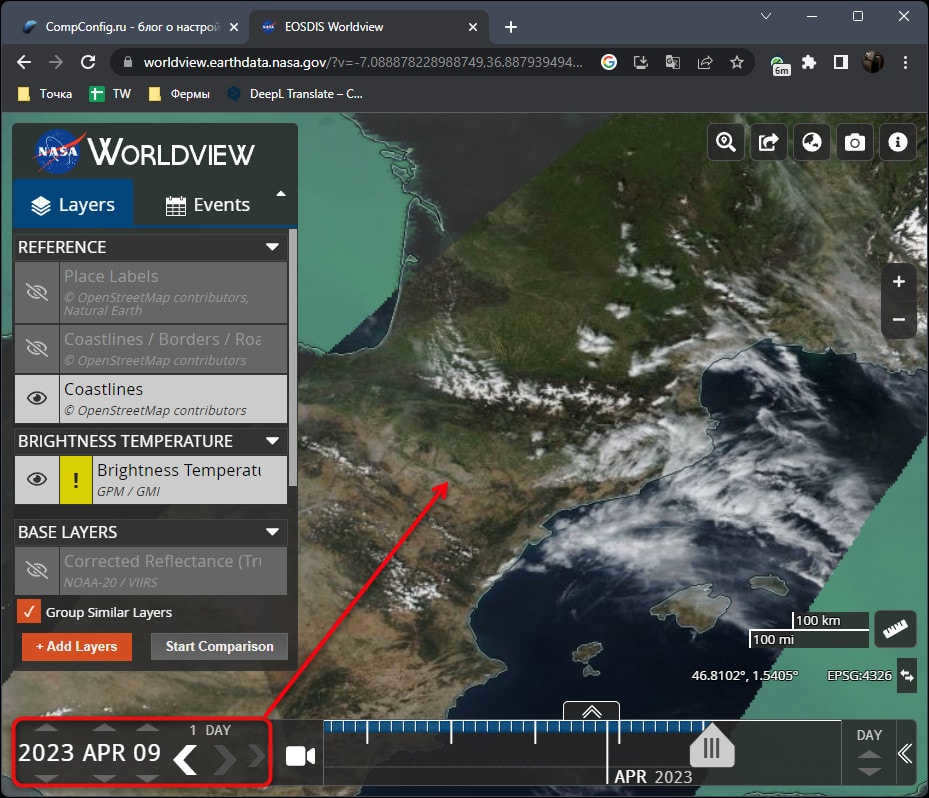Show the Place Labels layer

(x=37, y=292)
